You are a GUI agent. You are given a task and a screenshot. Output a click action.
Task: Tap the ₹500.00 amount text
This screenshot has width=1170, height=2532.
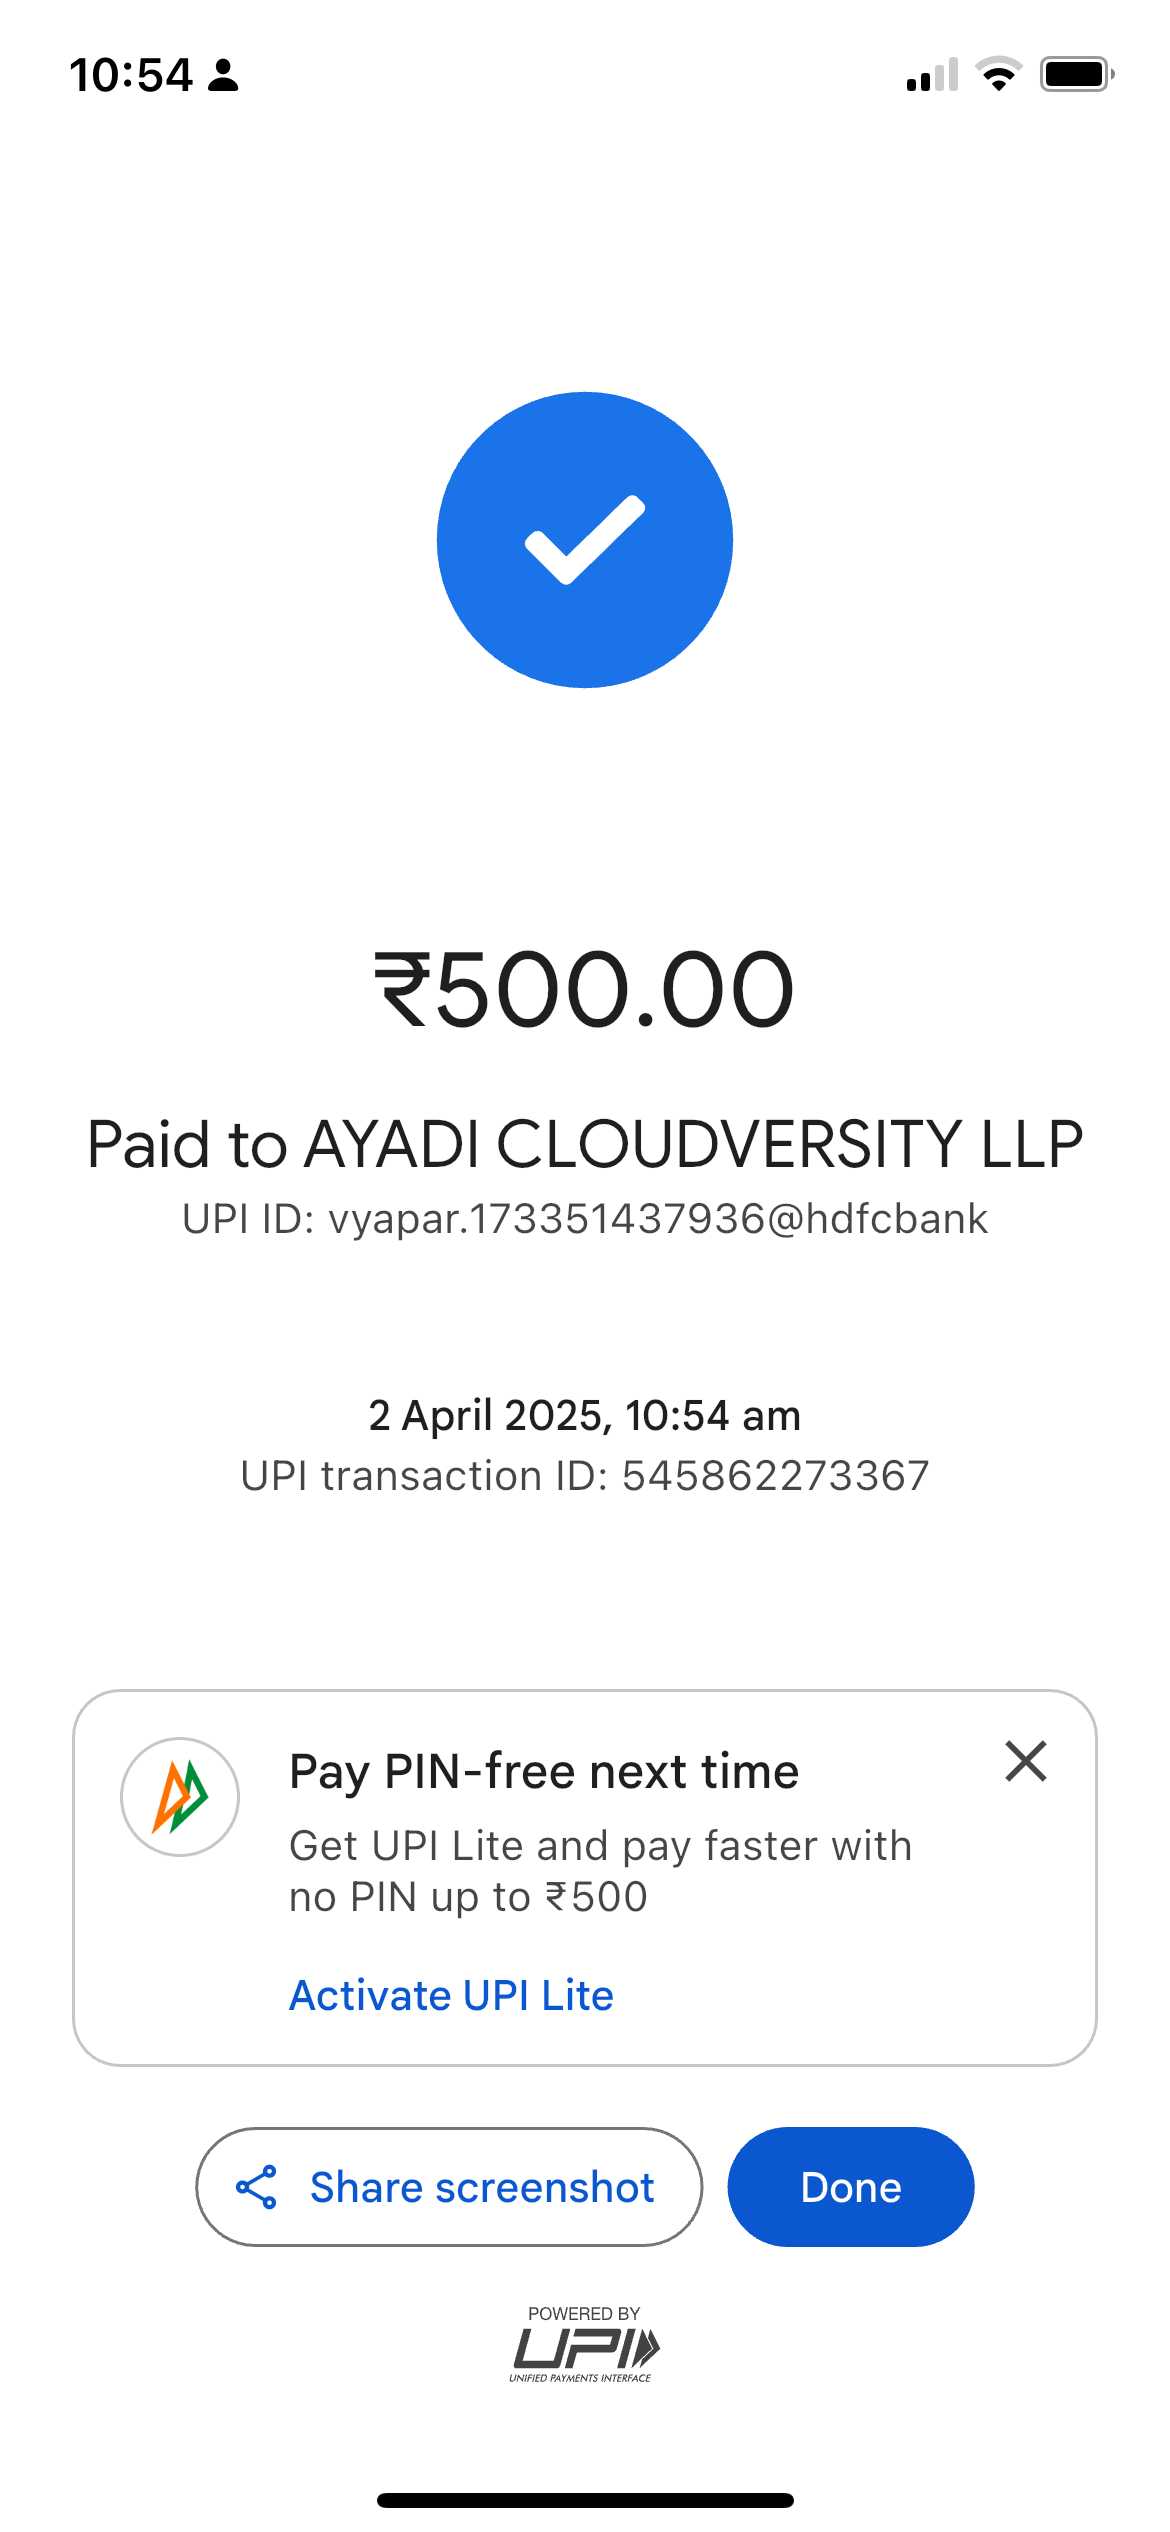click(585, 990)
